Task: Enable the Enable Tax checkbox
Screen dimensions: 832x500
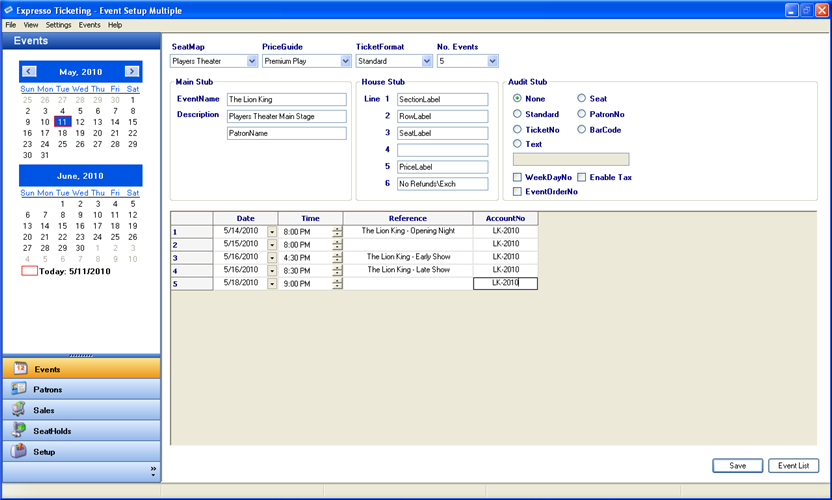Action: (582, 177)
